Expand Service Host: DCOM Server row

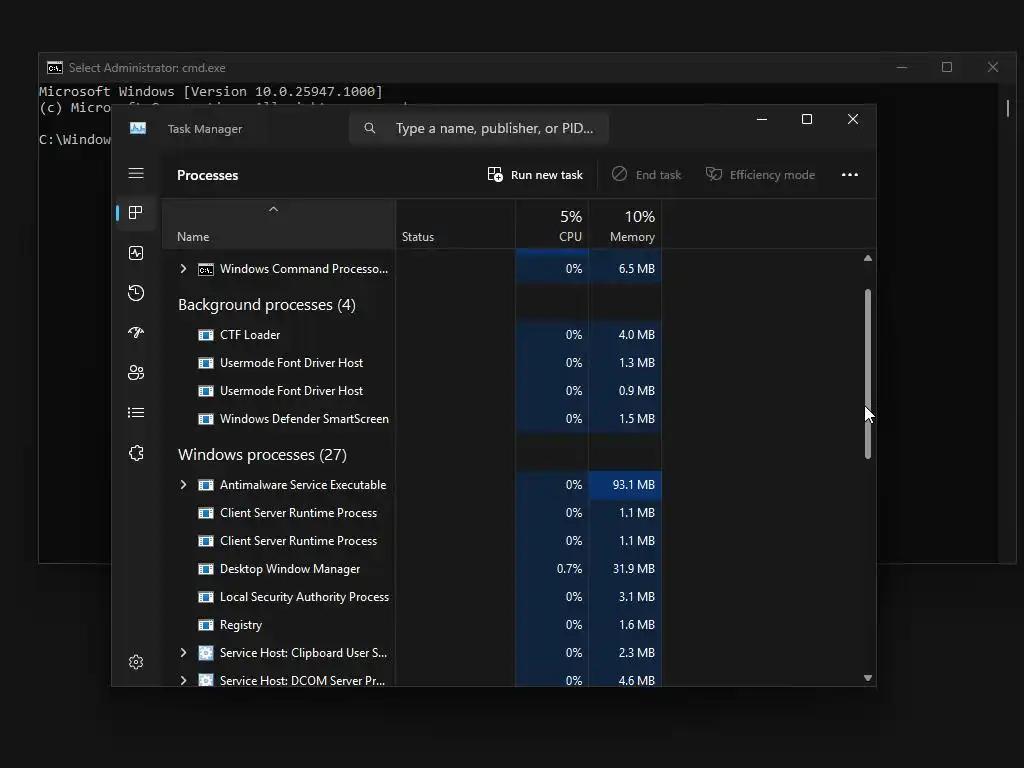pyautogui.click(x=184, y=680)
